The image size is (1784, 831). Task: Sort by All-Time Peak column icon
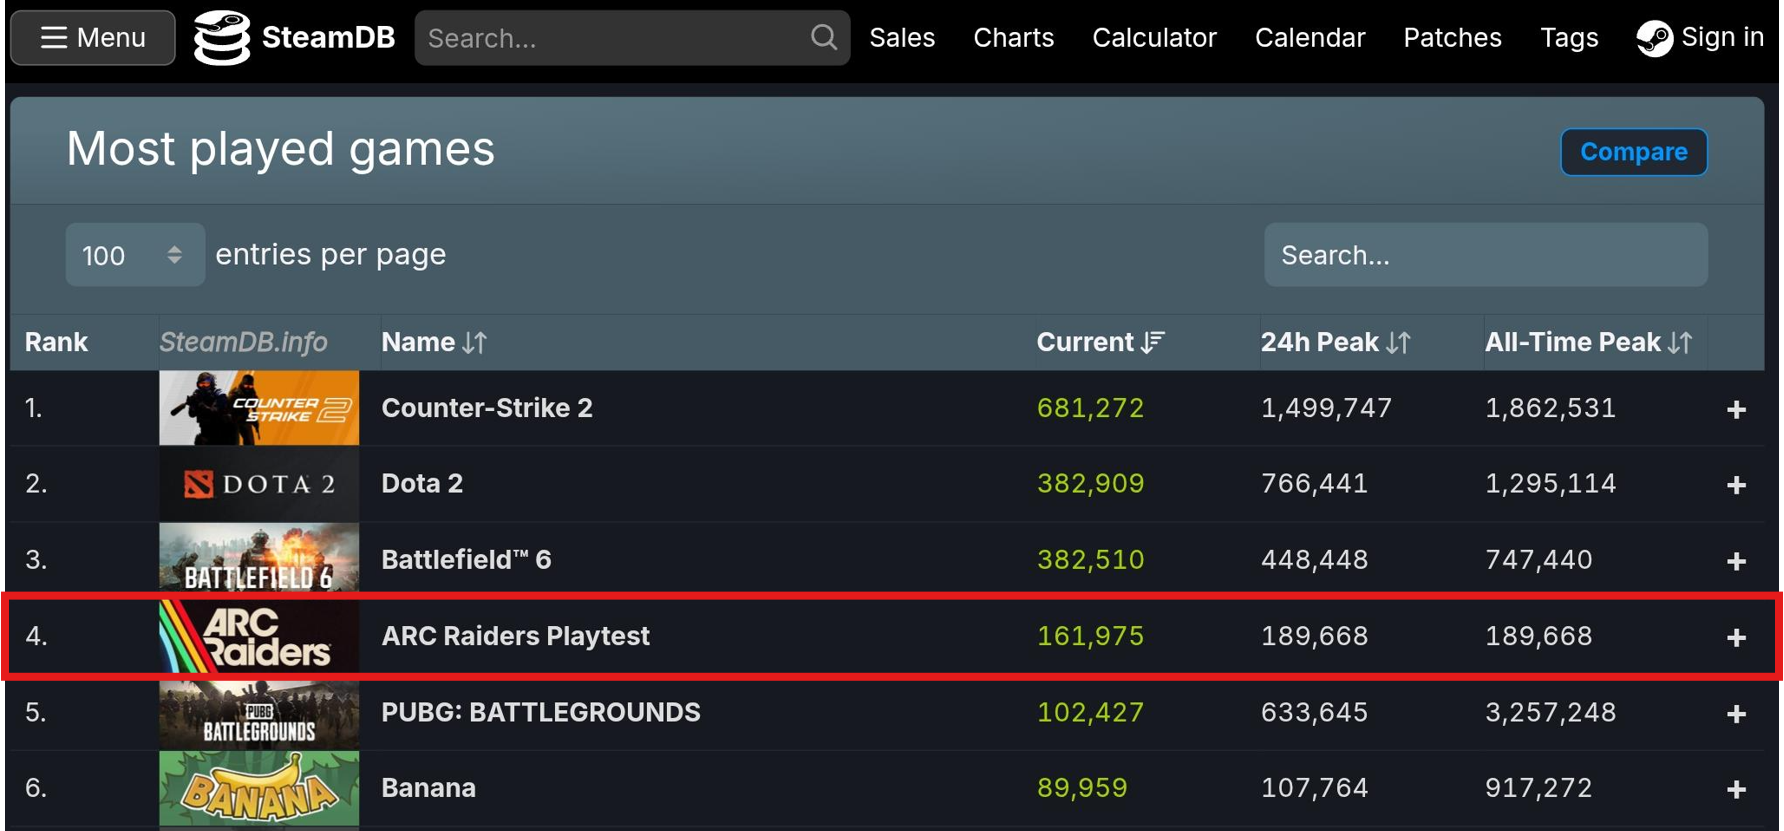pyautogui.click(x=1680, y=343)
